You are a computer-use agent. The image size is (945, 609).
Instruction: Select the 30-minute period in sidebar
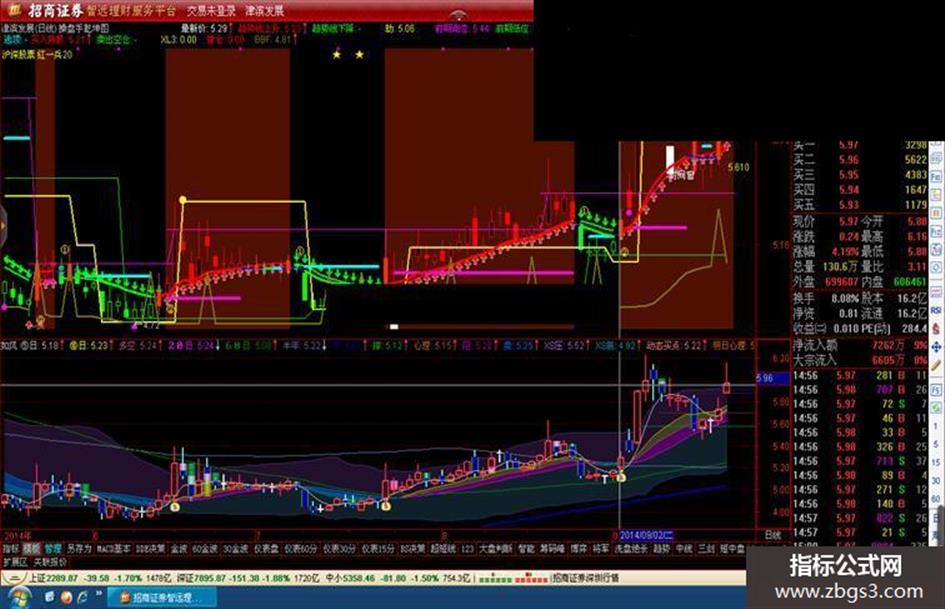936,481
